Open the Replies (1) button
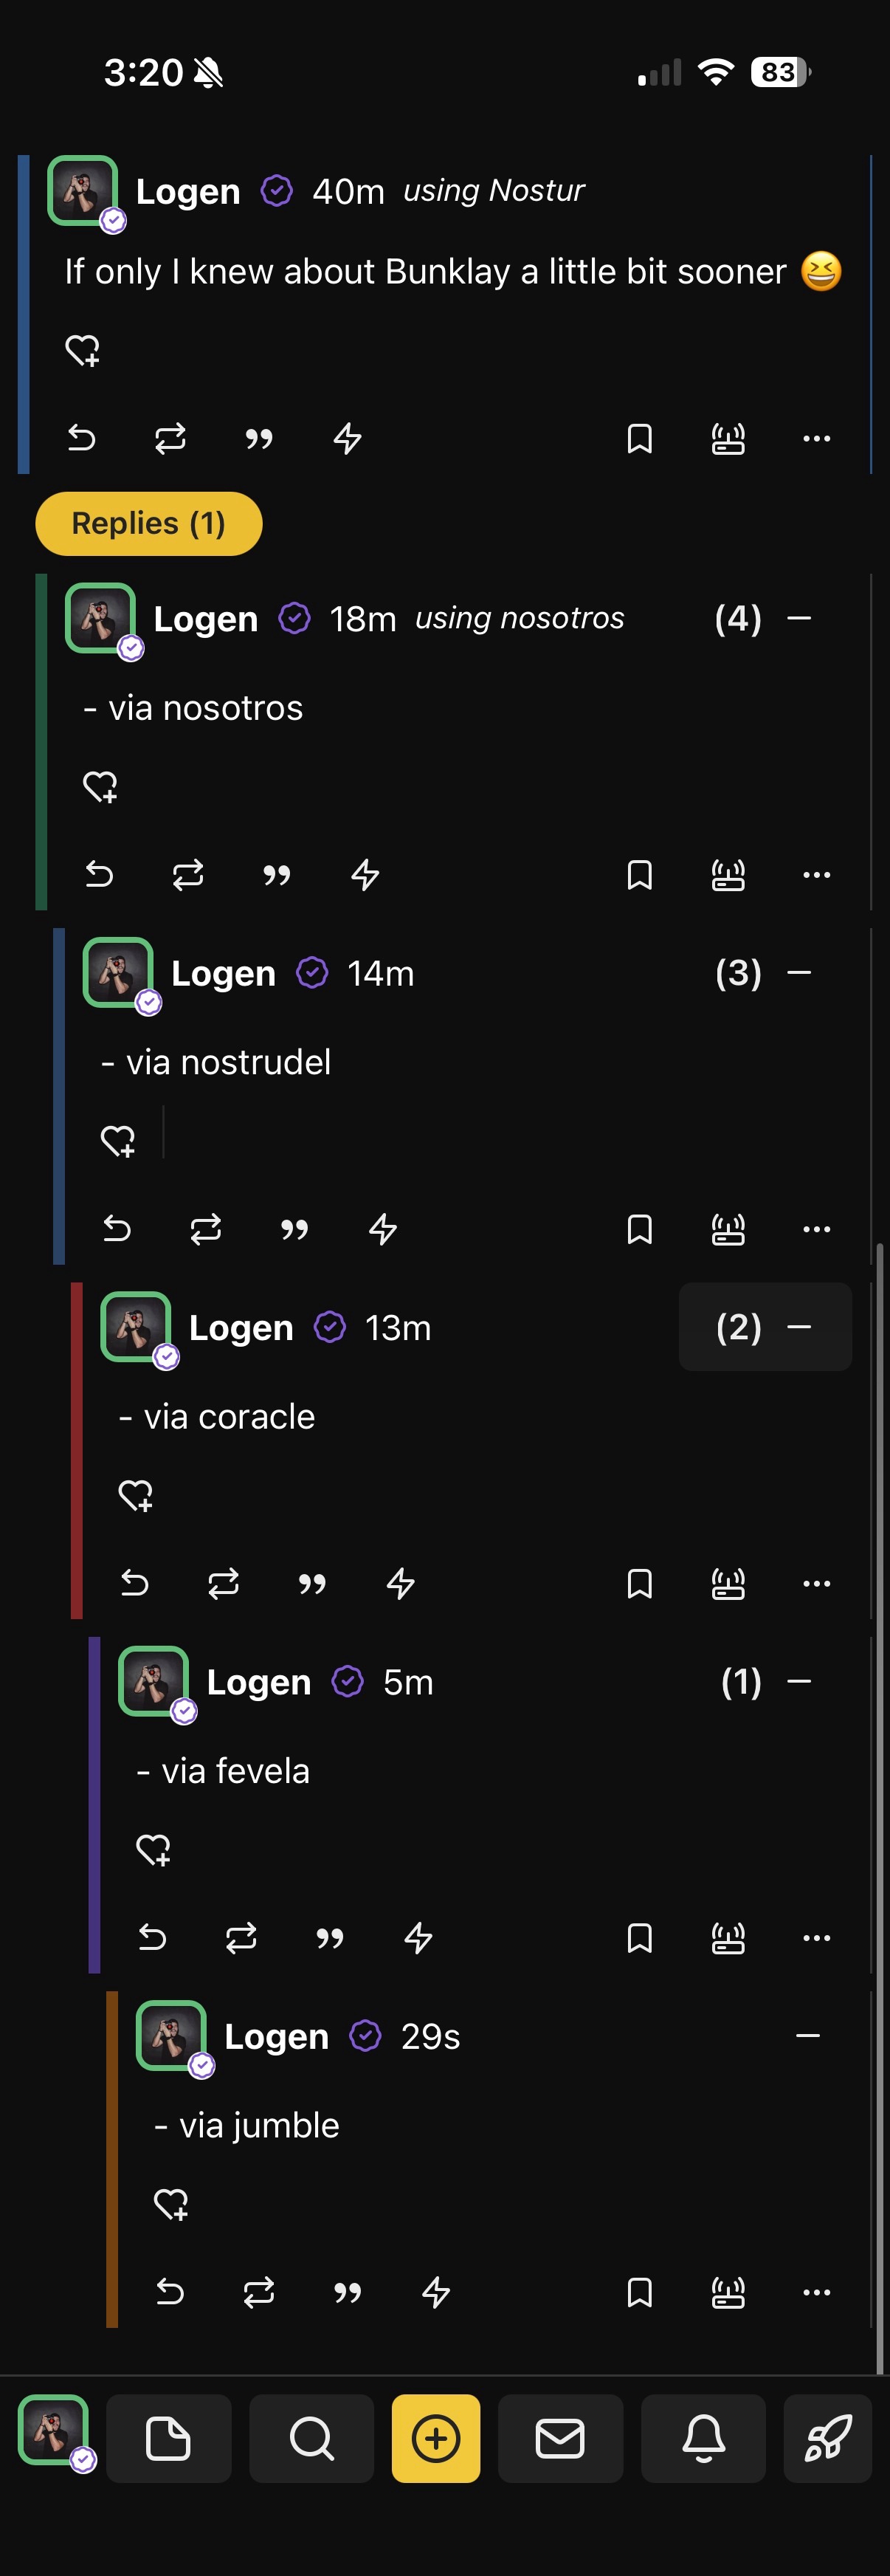This screenshot has width=890, height=2576. coord(148,523)
